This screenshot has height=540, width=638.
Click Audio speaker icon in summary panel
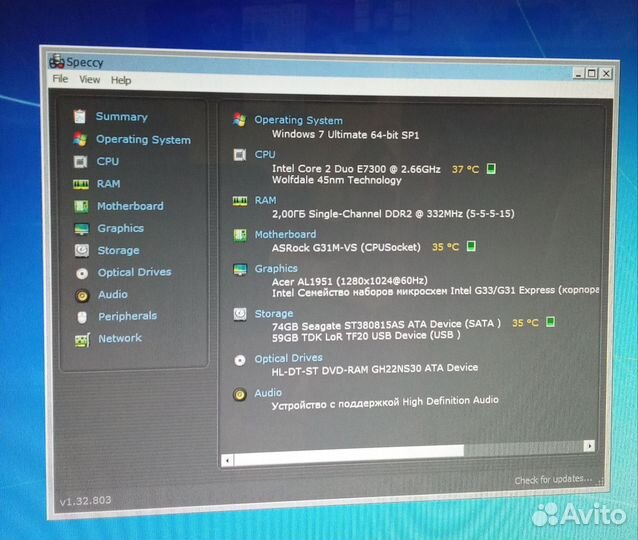click(240, 394)
